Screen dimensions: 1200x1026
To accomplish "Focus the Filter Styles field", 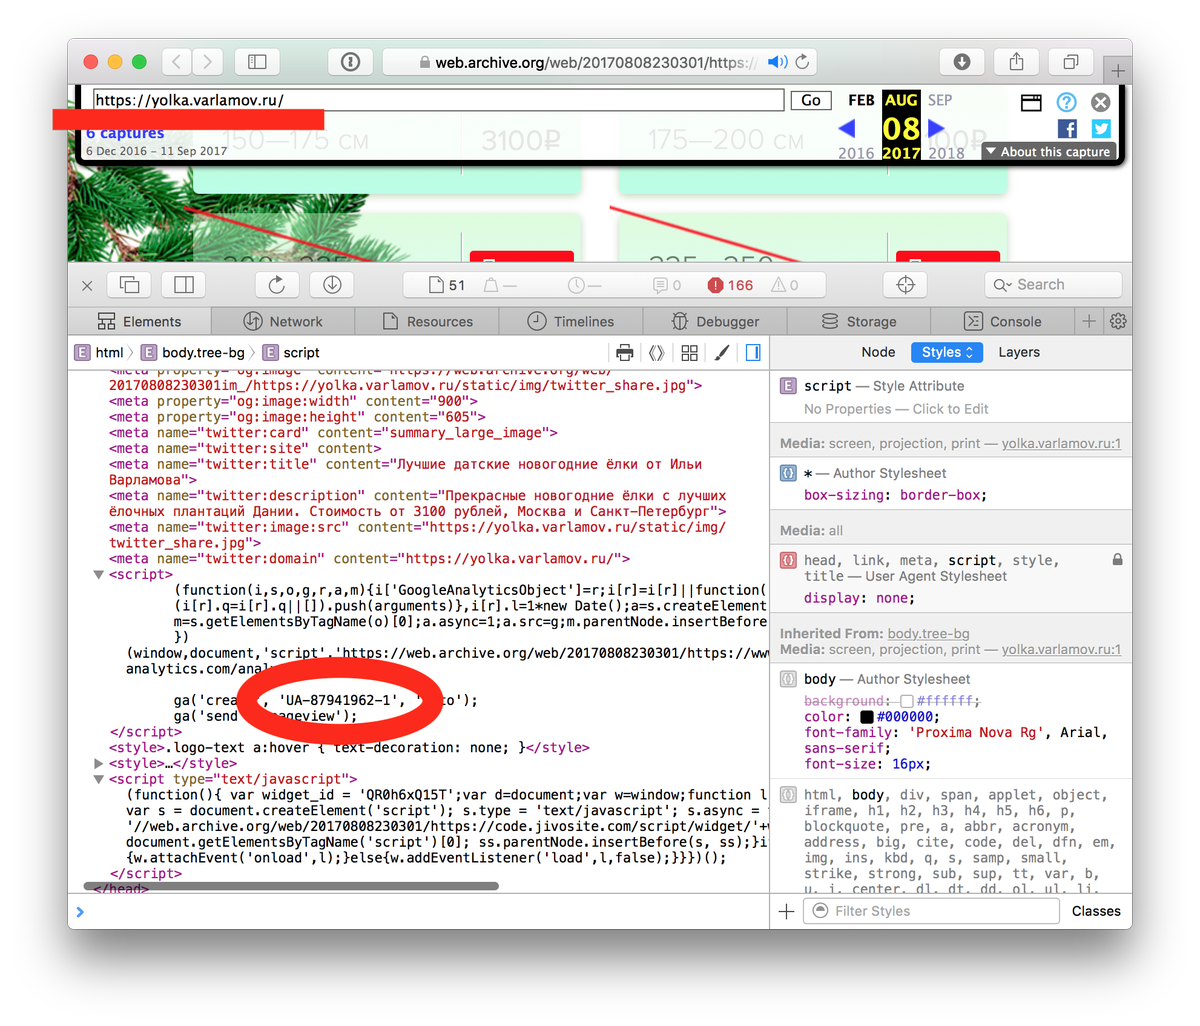I will click(x=932, y=911).
